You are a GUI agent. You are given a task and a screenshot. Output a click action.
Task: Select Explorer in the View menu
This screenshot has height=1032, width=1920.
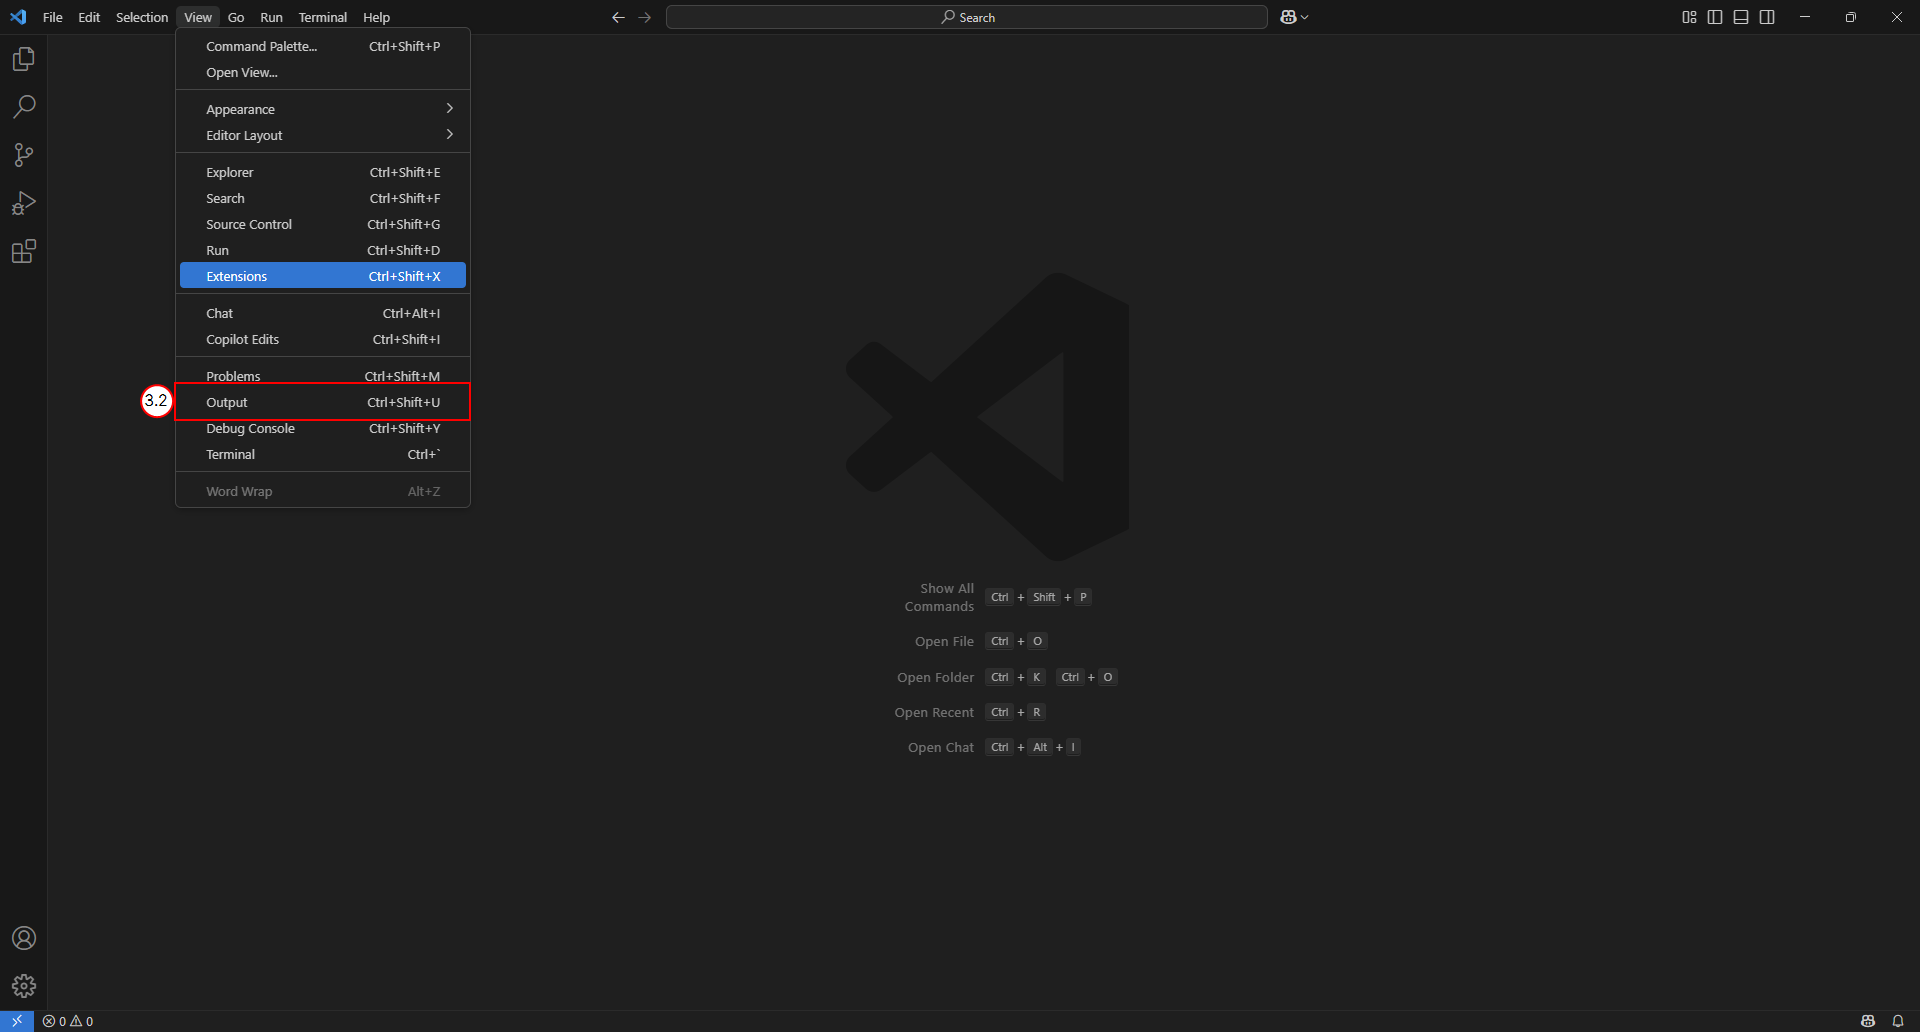click(x=323, y=172)
